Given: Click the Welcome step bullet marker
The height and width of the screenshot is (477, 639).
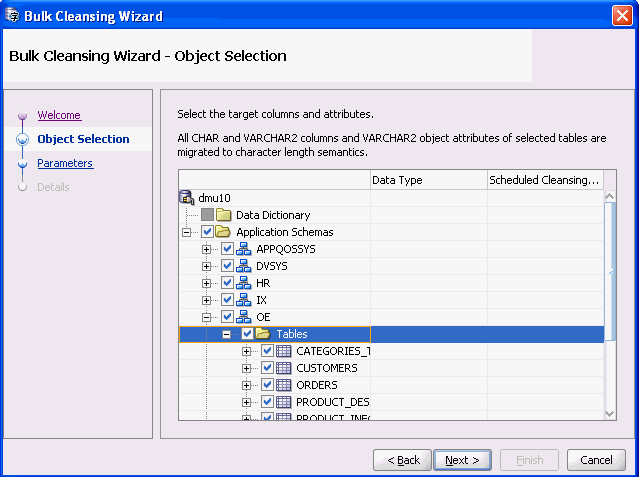Looking at the screenshot, I should 22,115.
